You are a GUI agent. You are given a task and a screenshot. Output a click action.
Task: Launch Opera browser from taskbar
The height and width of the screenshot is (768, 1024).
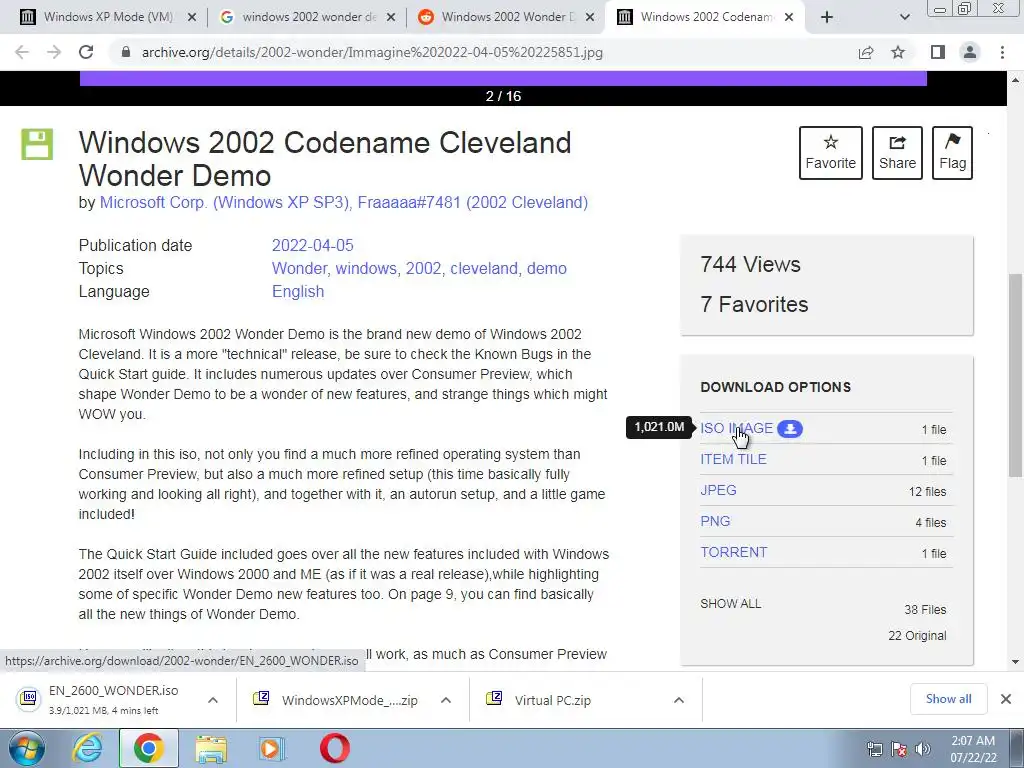pyautogui.click(x=335, y=748)
